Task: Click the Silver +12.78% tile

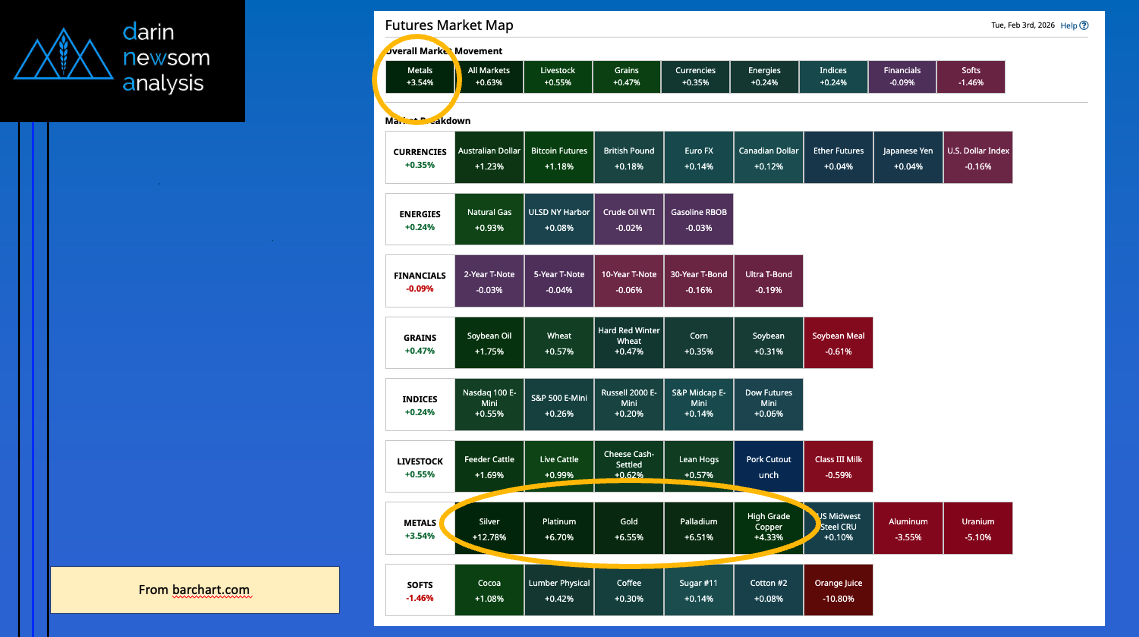Action: (x=489, y=528)
